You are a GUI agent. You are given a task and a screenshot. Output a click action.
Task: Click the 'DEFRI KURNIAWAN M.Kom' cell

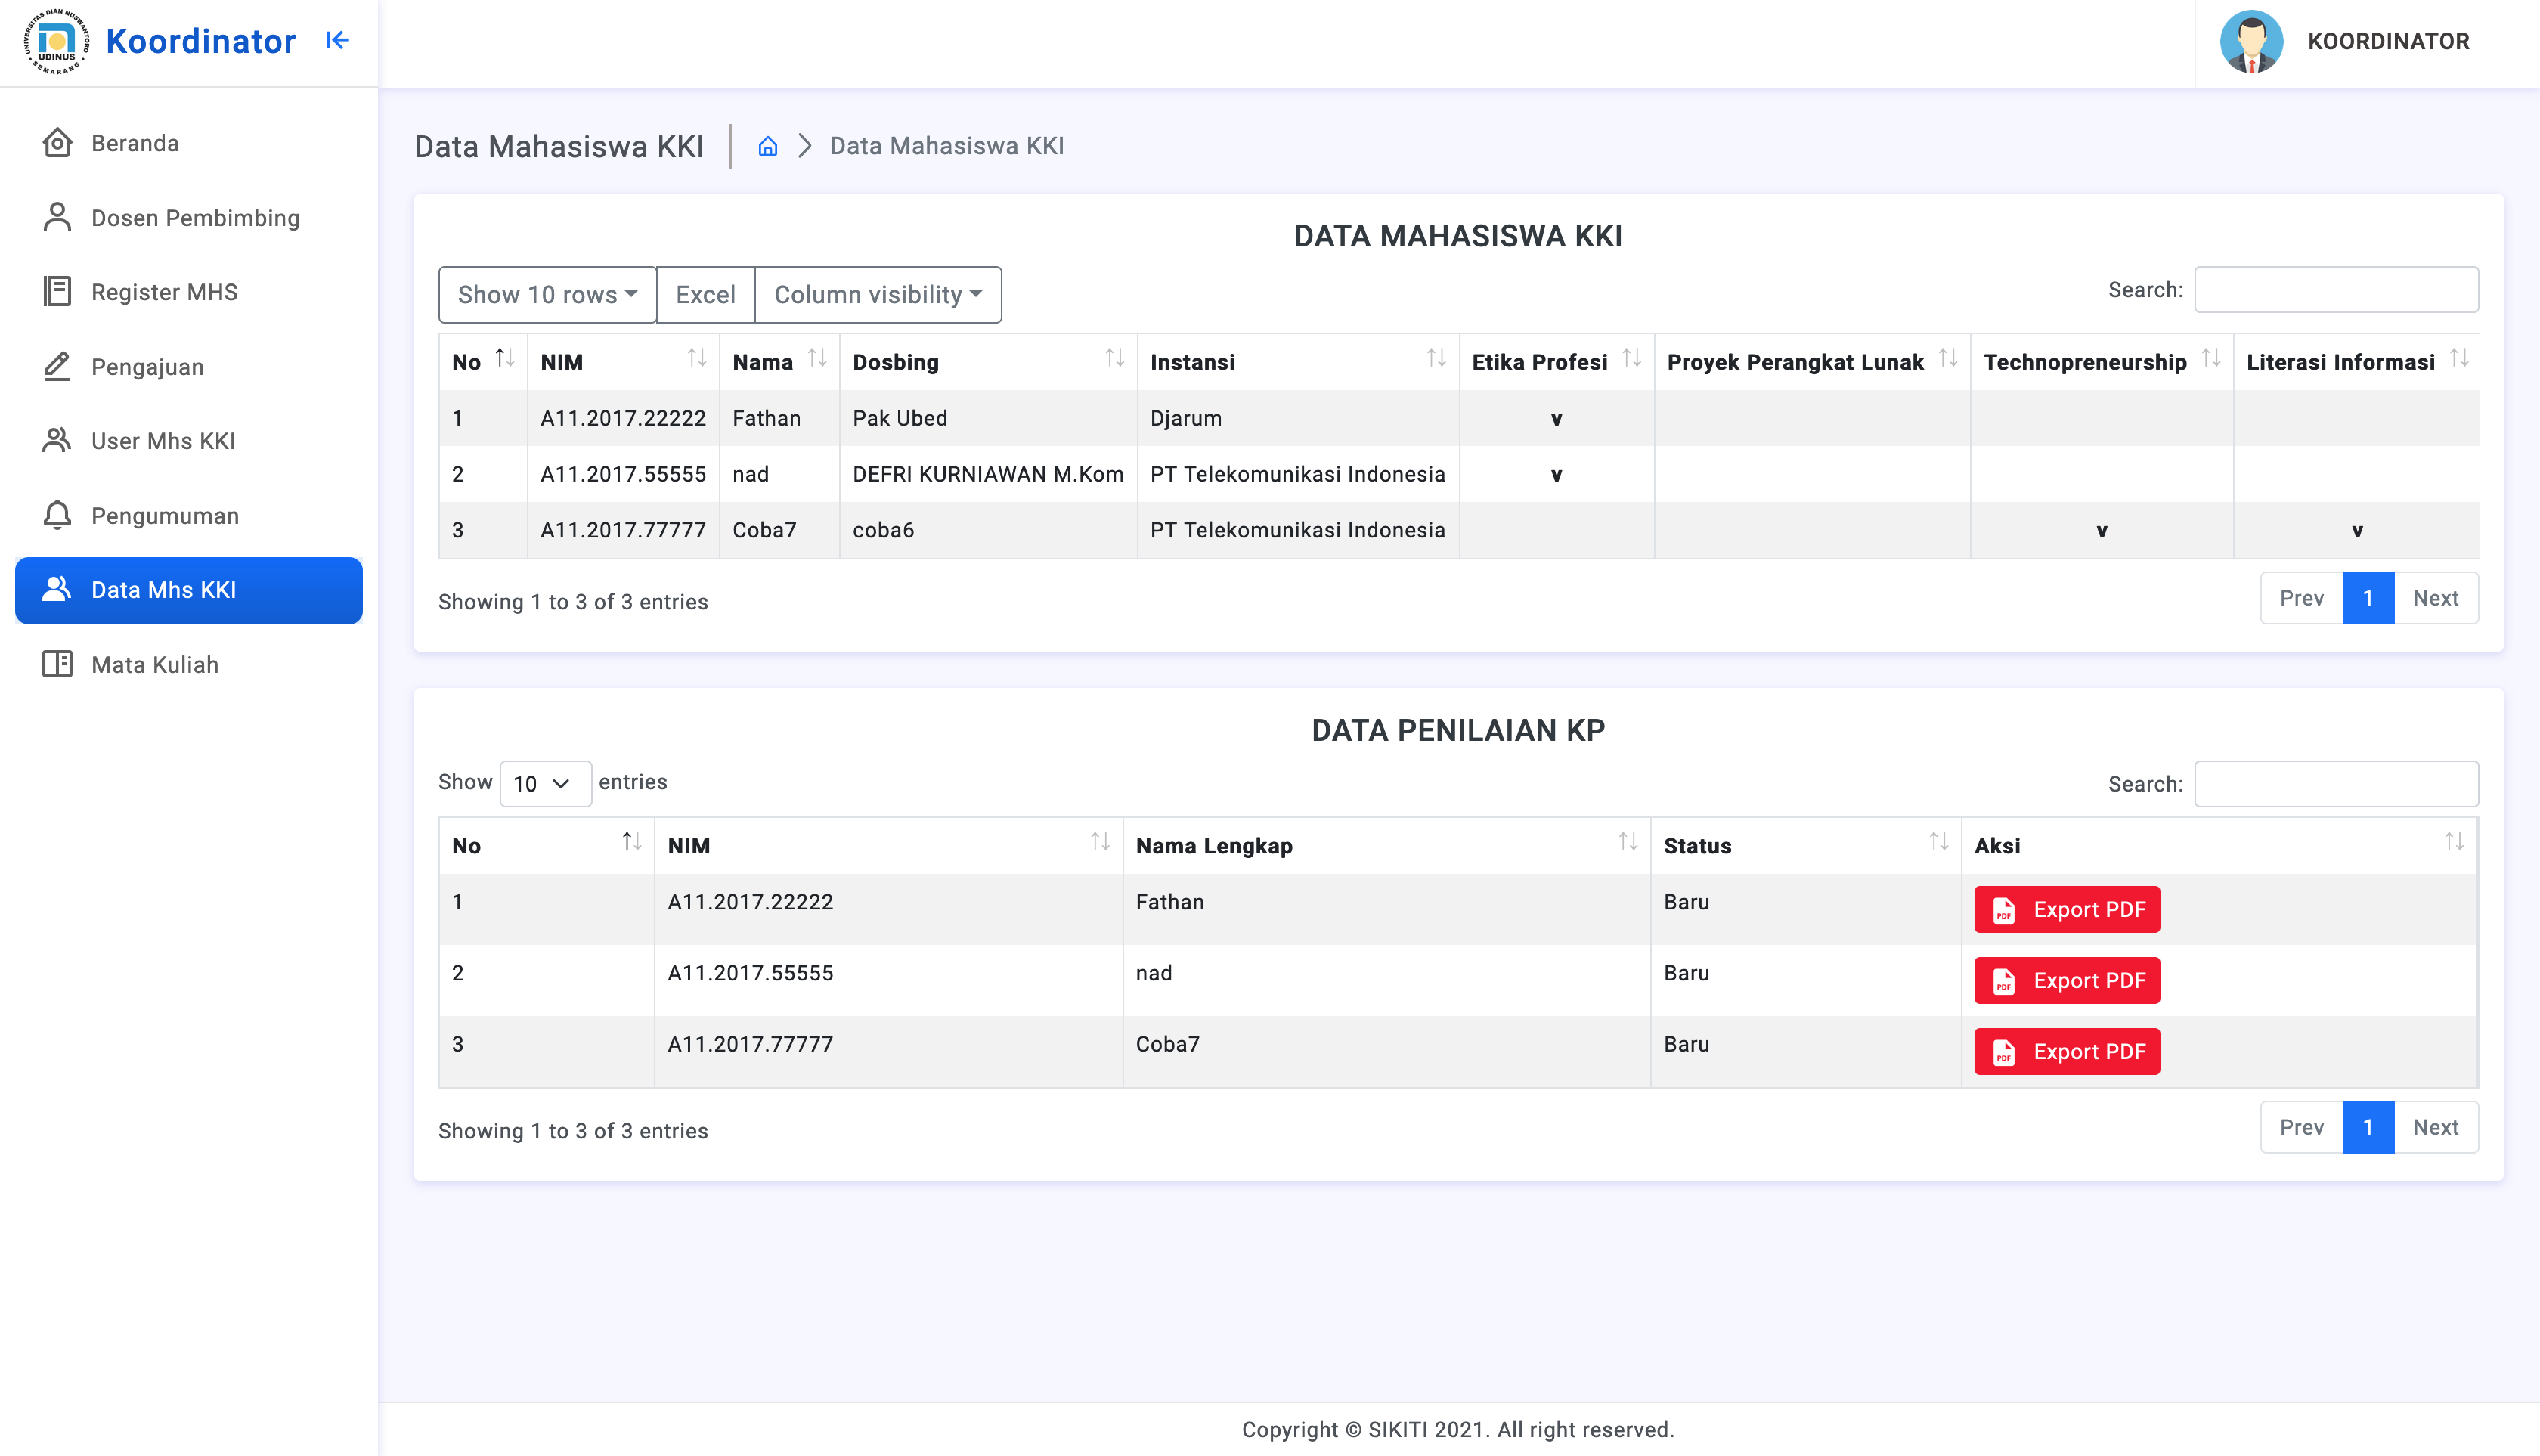[x=988, y=474]
